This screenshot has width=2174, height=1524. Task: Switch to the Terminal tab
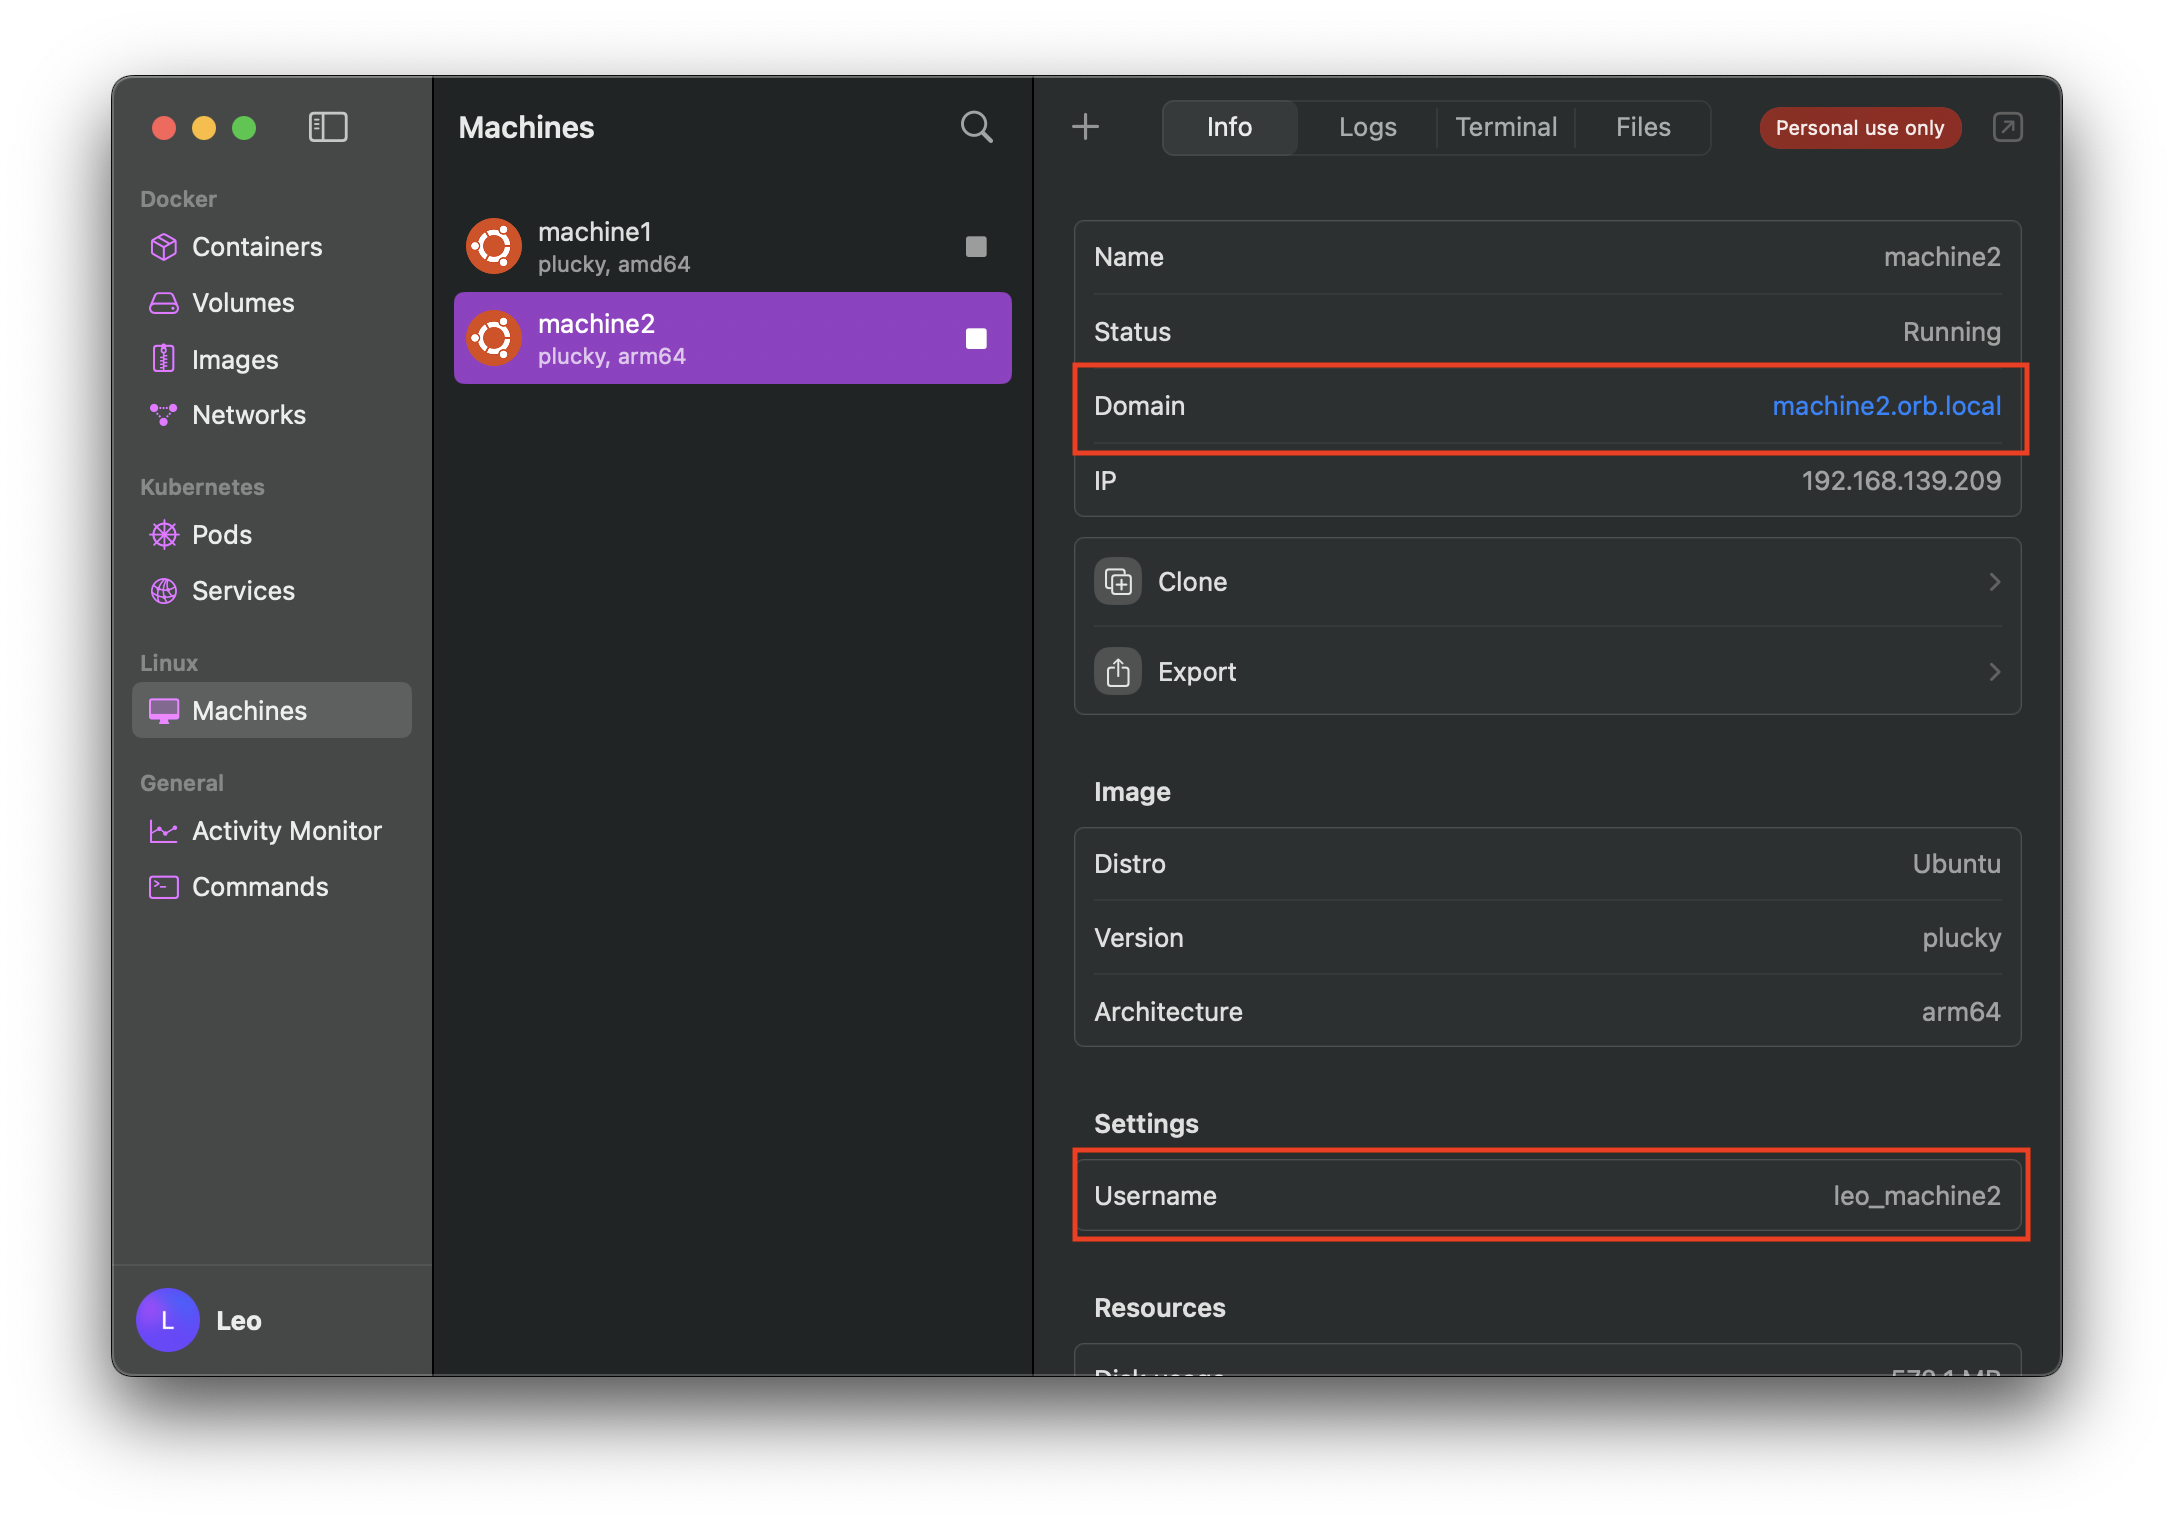pos(1505,127)
